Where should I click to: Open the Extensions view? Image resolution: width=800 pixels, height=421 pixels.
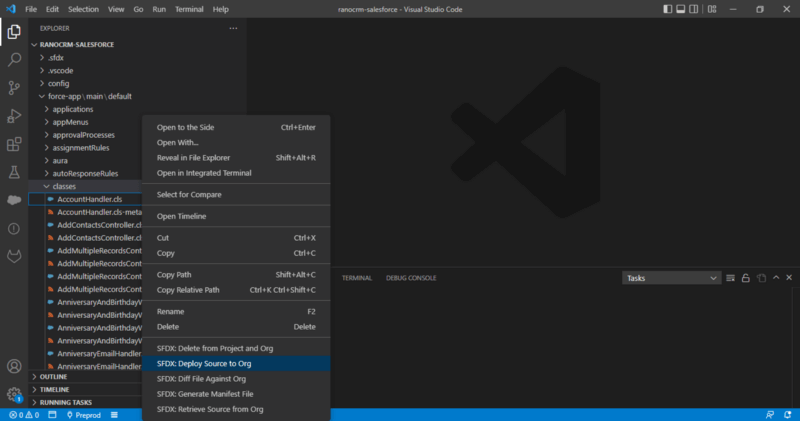pyautogui.click(x=14, y=144)
